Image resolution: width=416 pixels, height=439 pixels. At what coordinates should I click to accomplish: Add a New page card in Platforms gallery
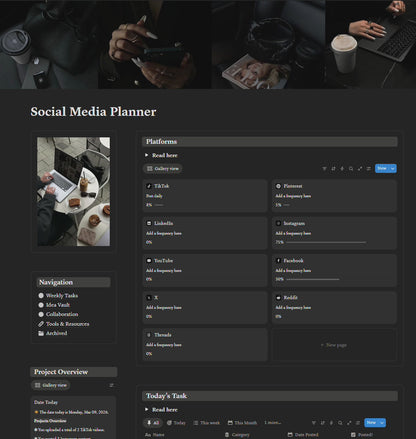point(334,345)
